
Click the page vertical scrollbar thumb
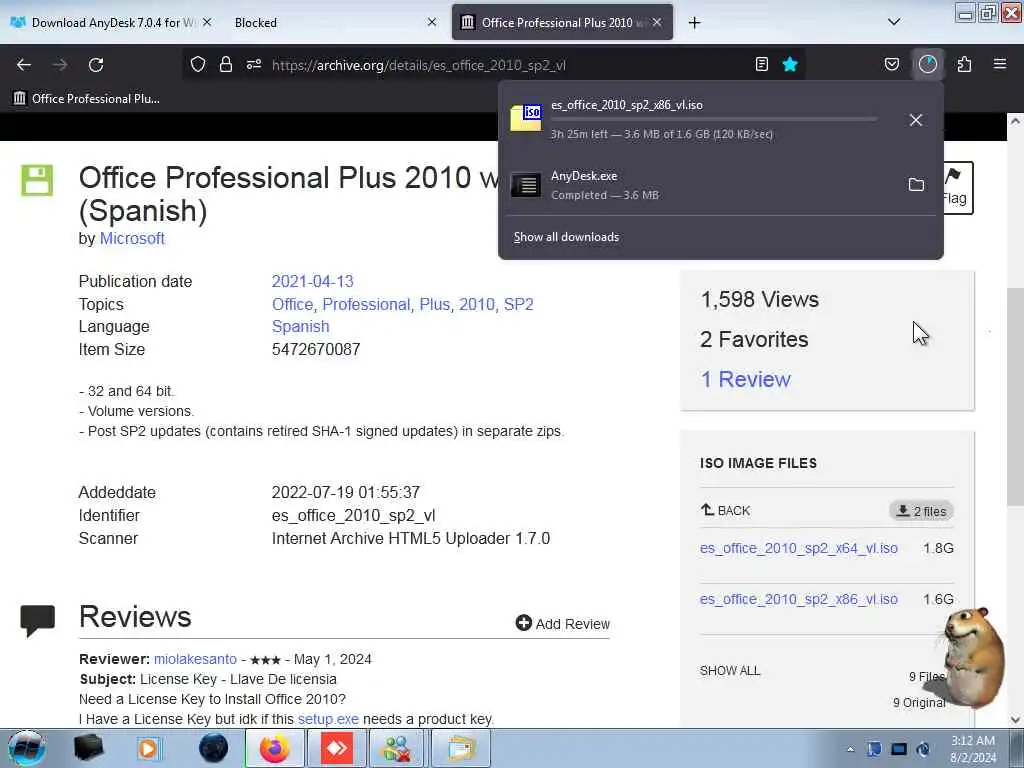1015,396
